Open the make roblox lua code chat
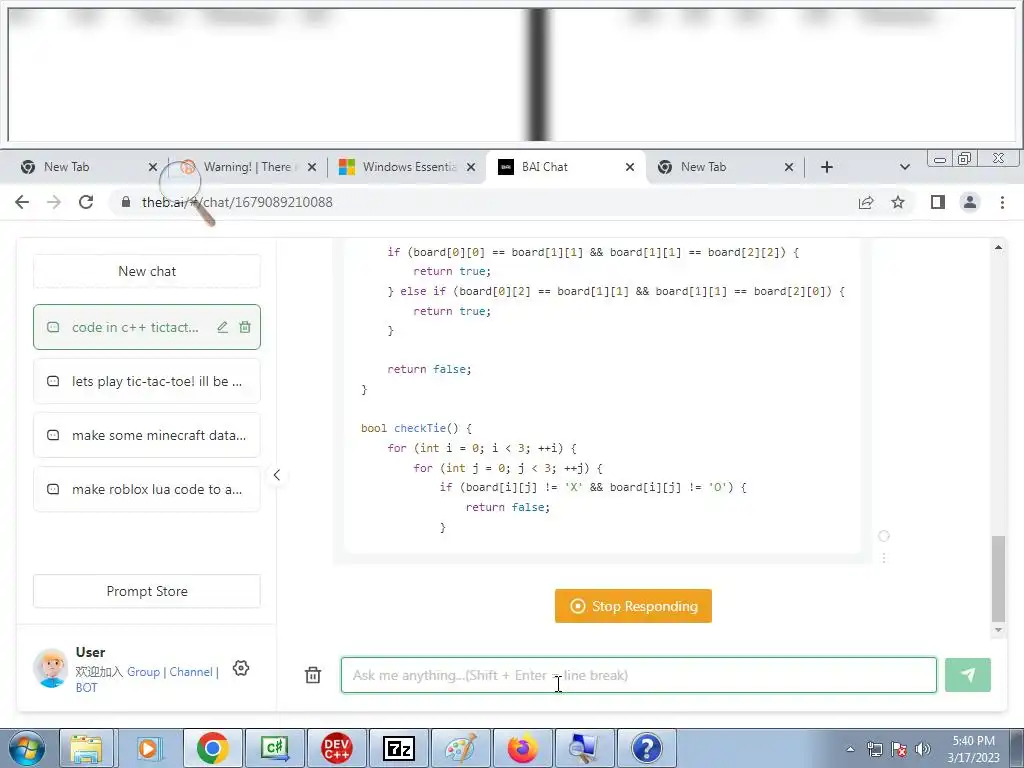This screenshot has width=1024, height=768. [147, 489]
